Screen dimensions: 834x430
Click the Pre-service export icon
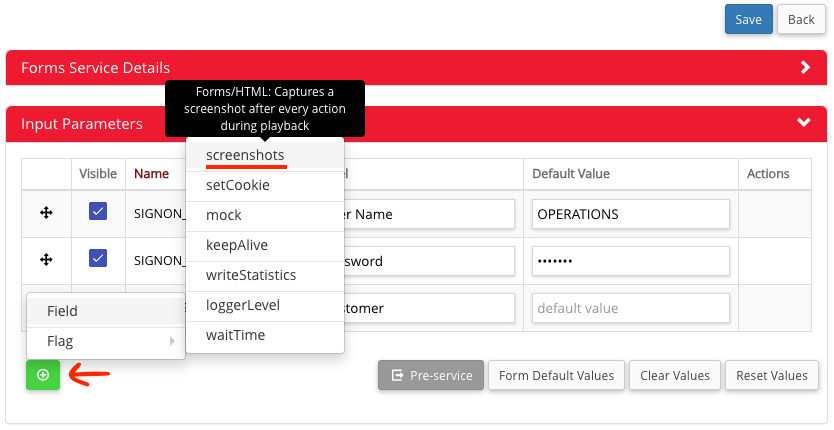pyautogui.click(x=397, y=375)
